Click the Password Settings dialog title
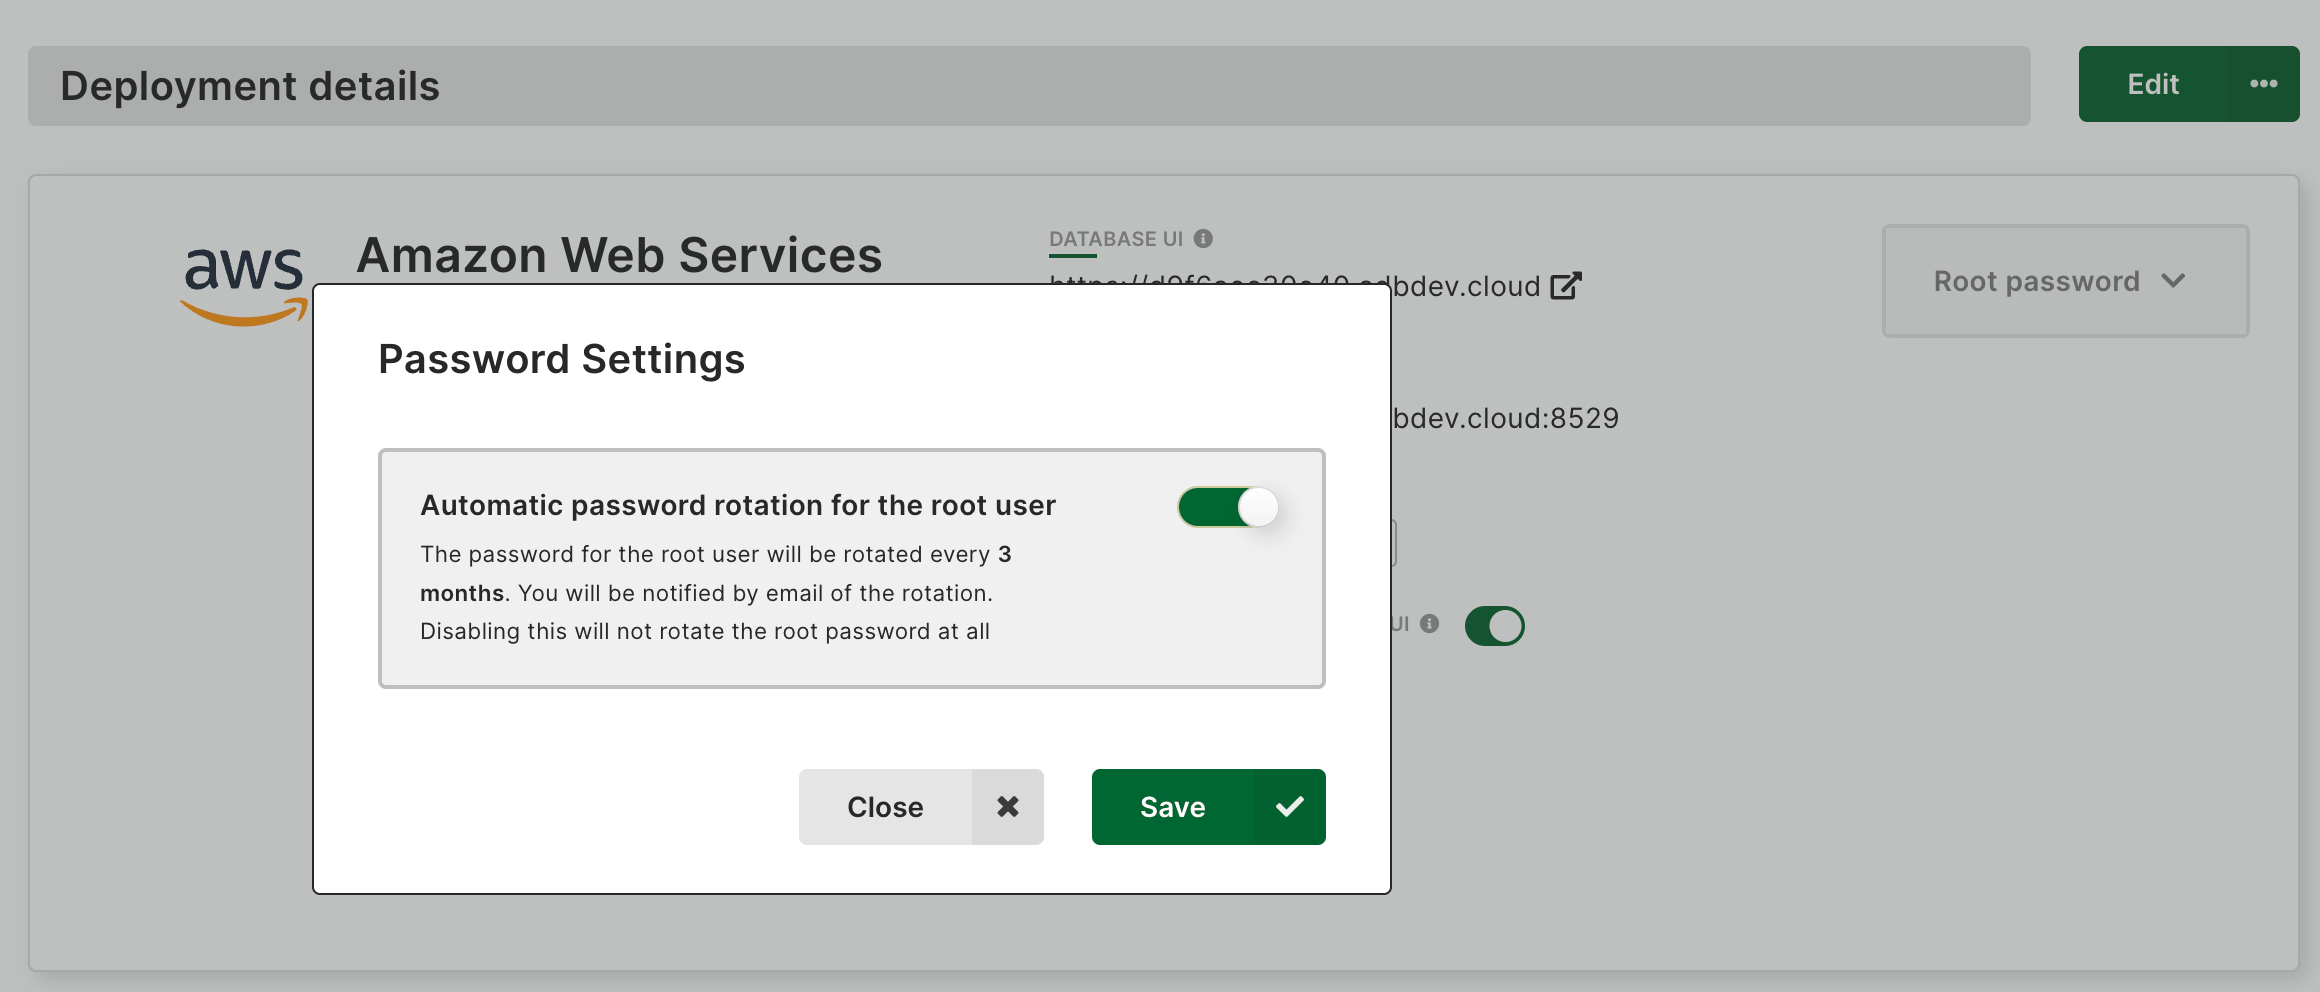 pos(561,359)
